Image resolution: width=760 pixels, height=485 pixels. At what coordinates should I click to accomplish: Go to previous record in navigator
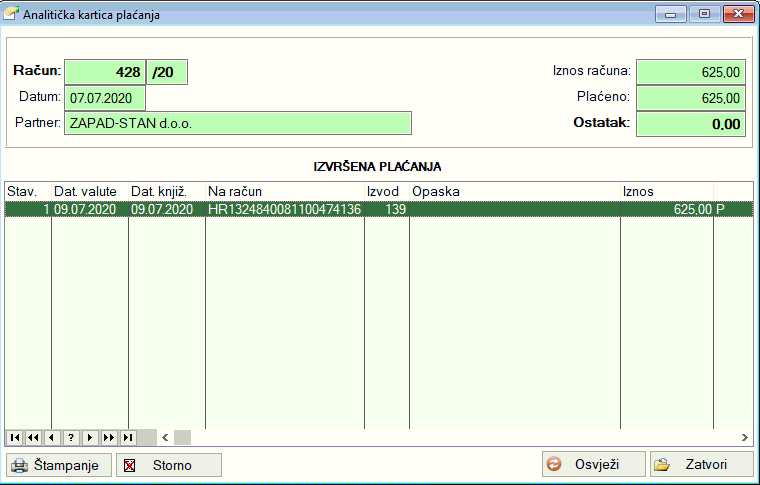click(x=52, y=437)
